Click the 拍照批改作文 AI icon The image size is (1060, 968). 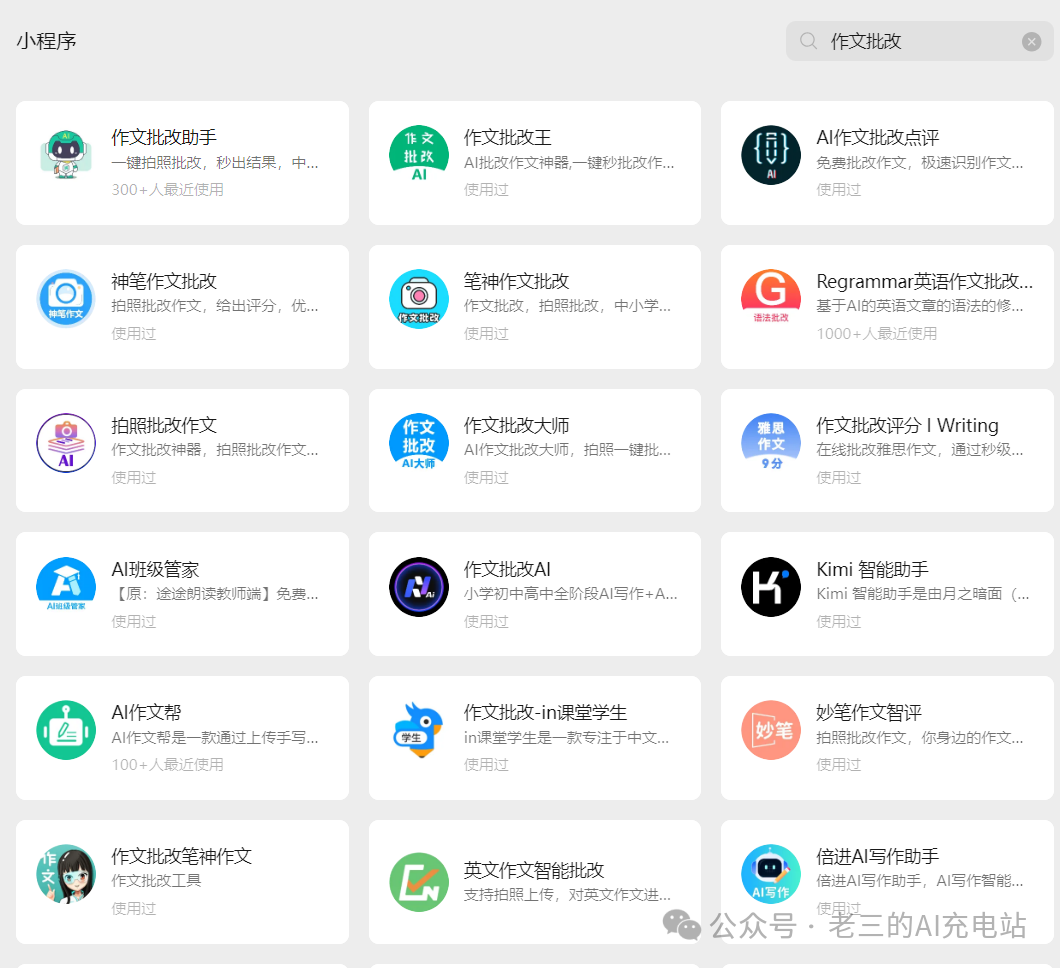click(x=66, y=443)
